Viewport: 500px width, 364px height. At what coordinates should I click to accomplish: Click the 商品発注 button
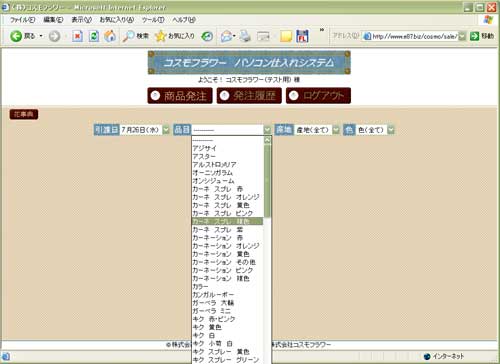click(180, 96)
